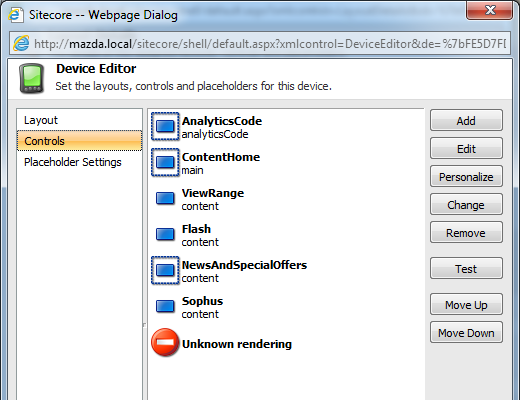Click the content placeholder under Sophus
Viewport: 520px width, 400px height.
200,314
